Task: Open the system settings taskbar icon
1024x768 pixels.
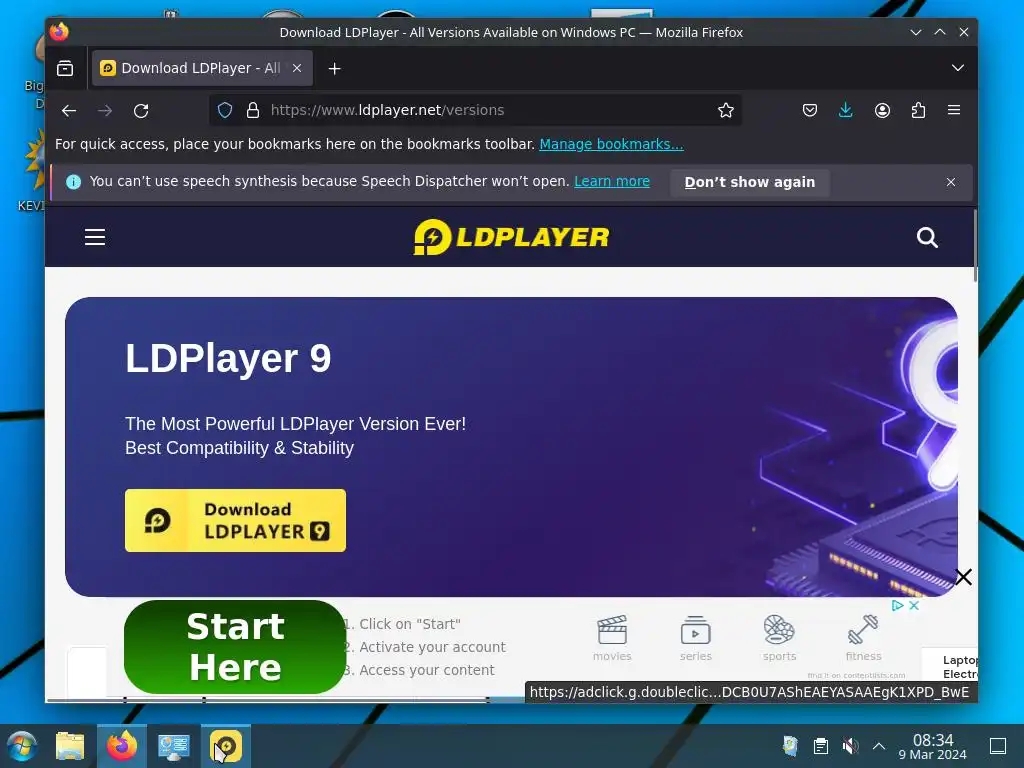Action: point(174,746)
